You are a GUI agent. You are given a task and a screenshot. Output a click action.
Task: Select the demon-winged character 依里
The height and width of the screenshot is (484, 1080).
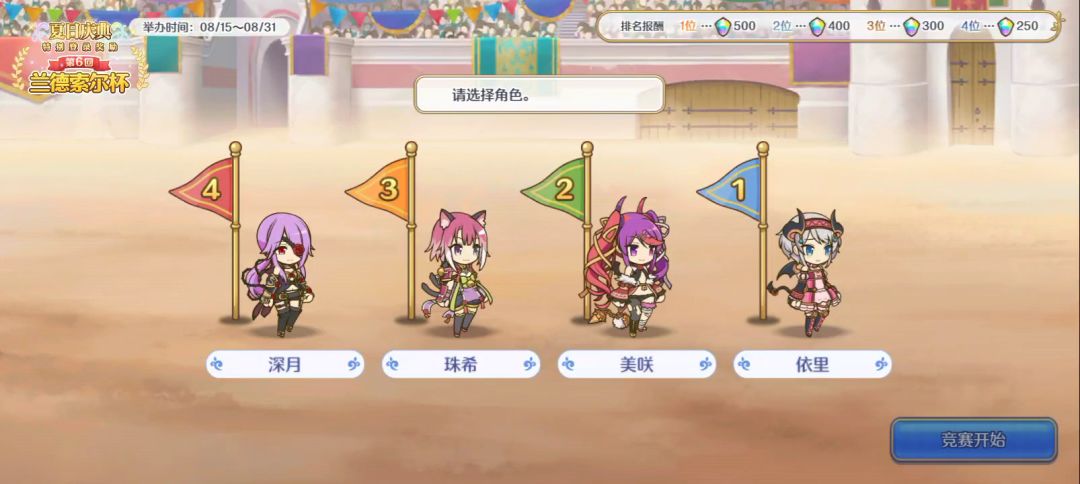tap(807, 273)
